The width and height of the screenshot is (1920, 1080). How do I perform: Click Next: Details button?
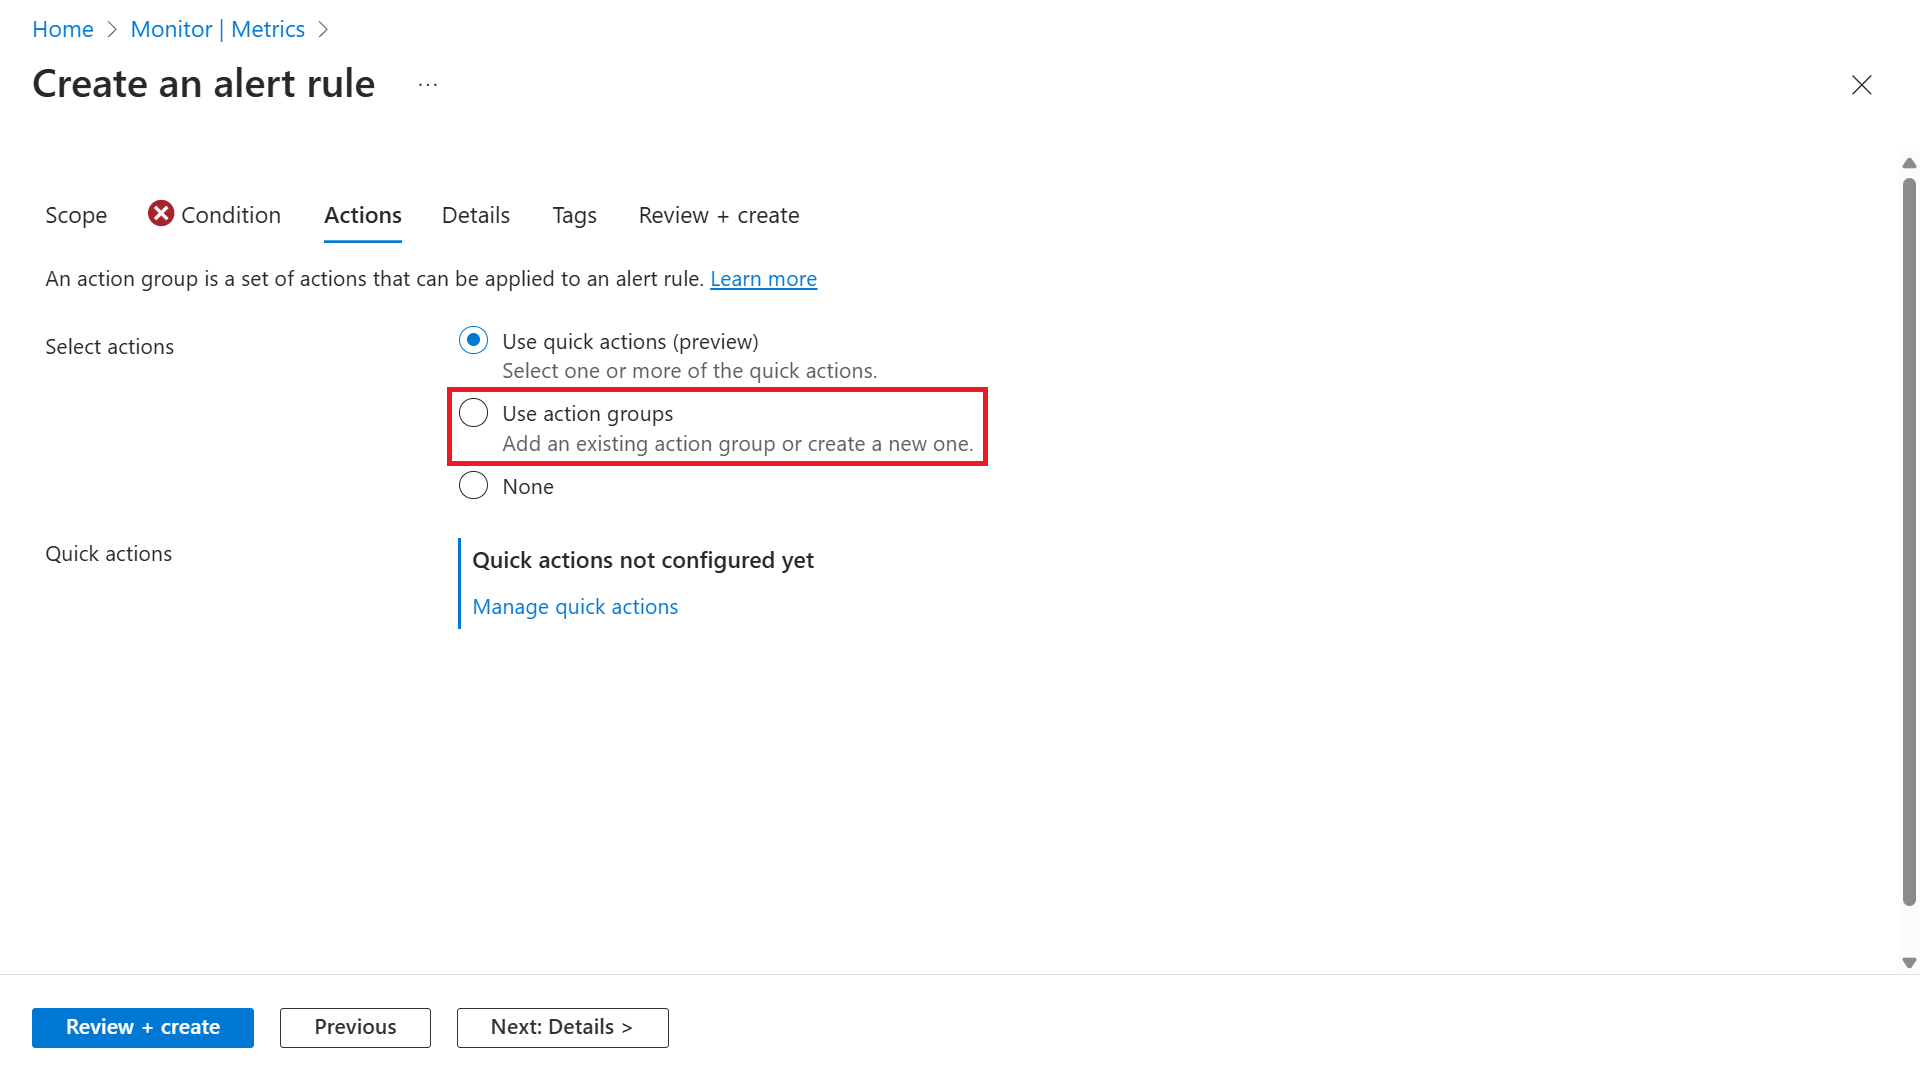click(562, 1027)
